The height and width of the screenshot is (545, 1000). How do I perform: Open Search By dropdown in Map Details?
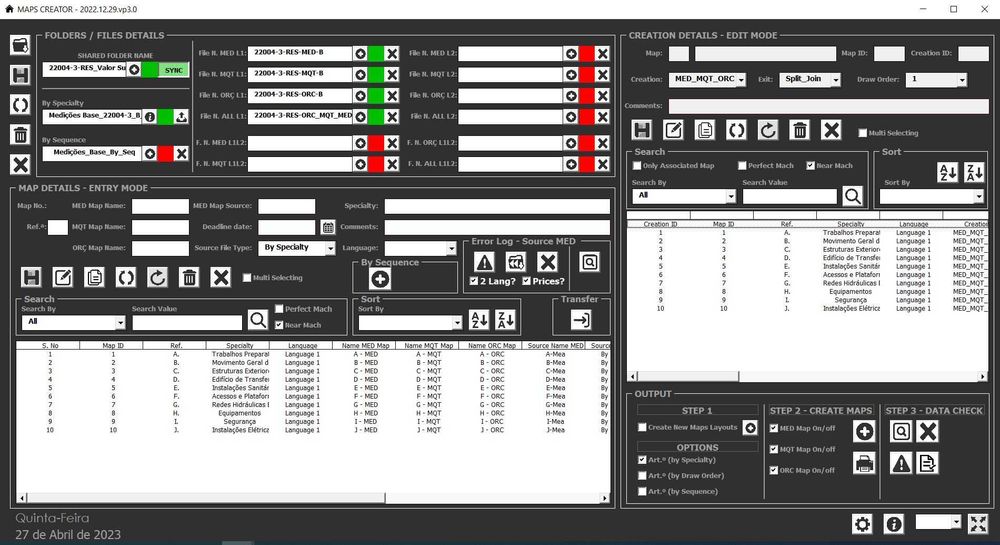120,323
